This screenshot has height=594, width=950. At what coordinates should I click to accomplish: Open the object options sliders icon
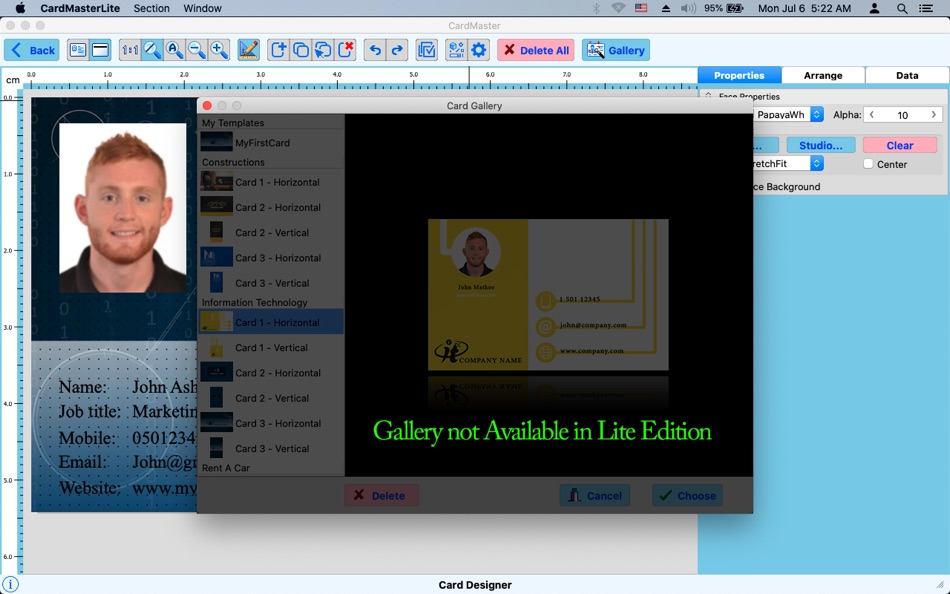tap(456, 50)
